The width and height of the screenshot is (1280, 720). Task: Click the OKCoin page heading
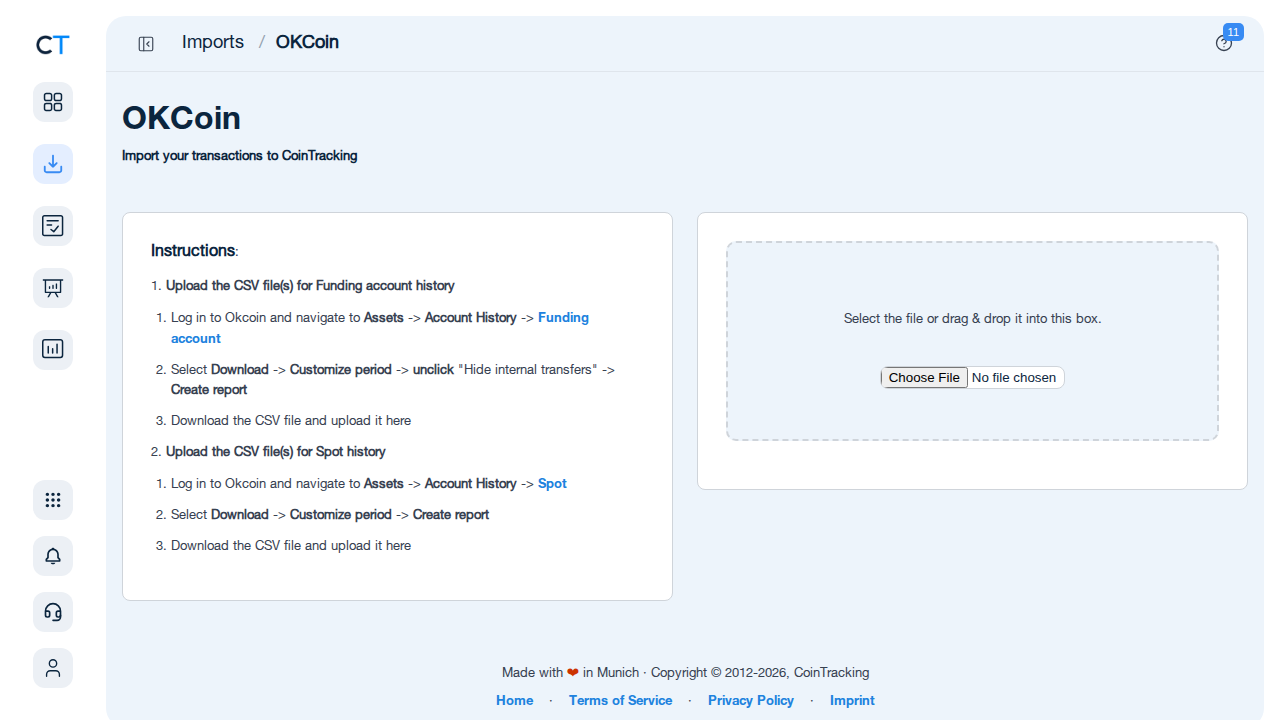click(x=181, y=118)
